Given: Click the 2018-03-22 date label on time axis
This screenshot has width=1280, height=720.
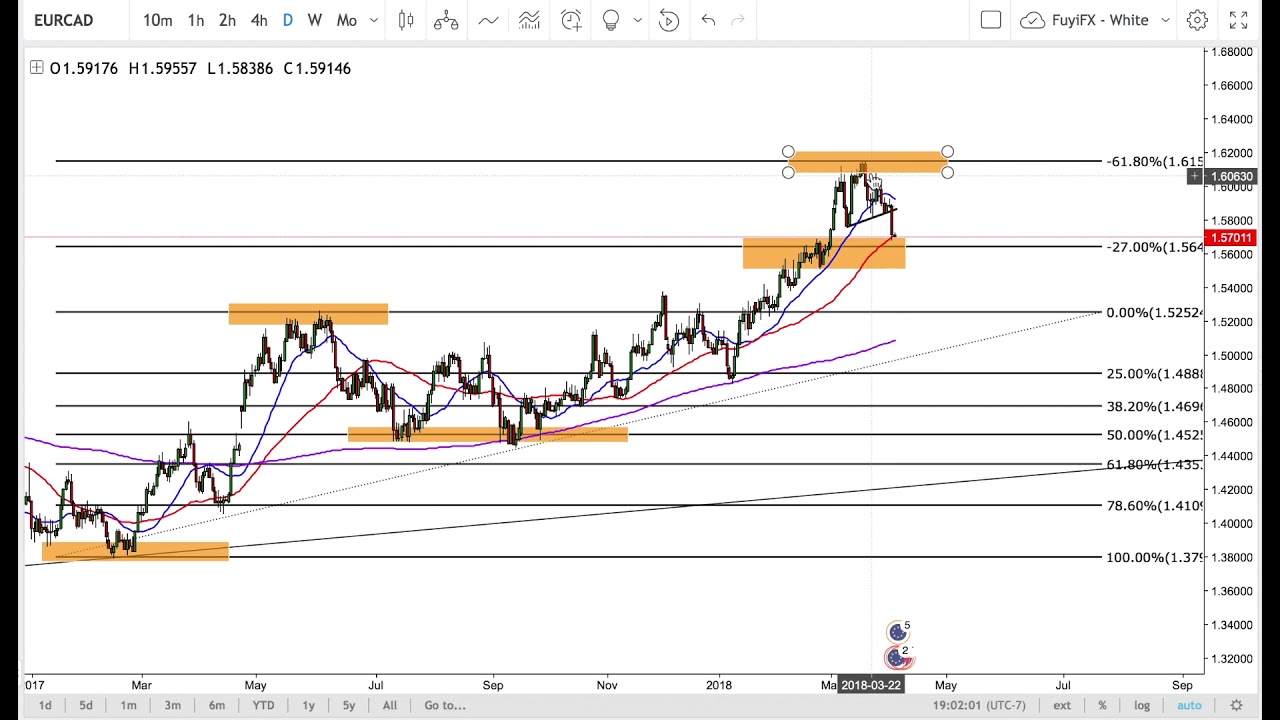Looking at the screenshot, I should (x=871, y=685).
